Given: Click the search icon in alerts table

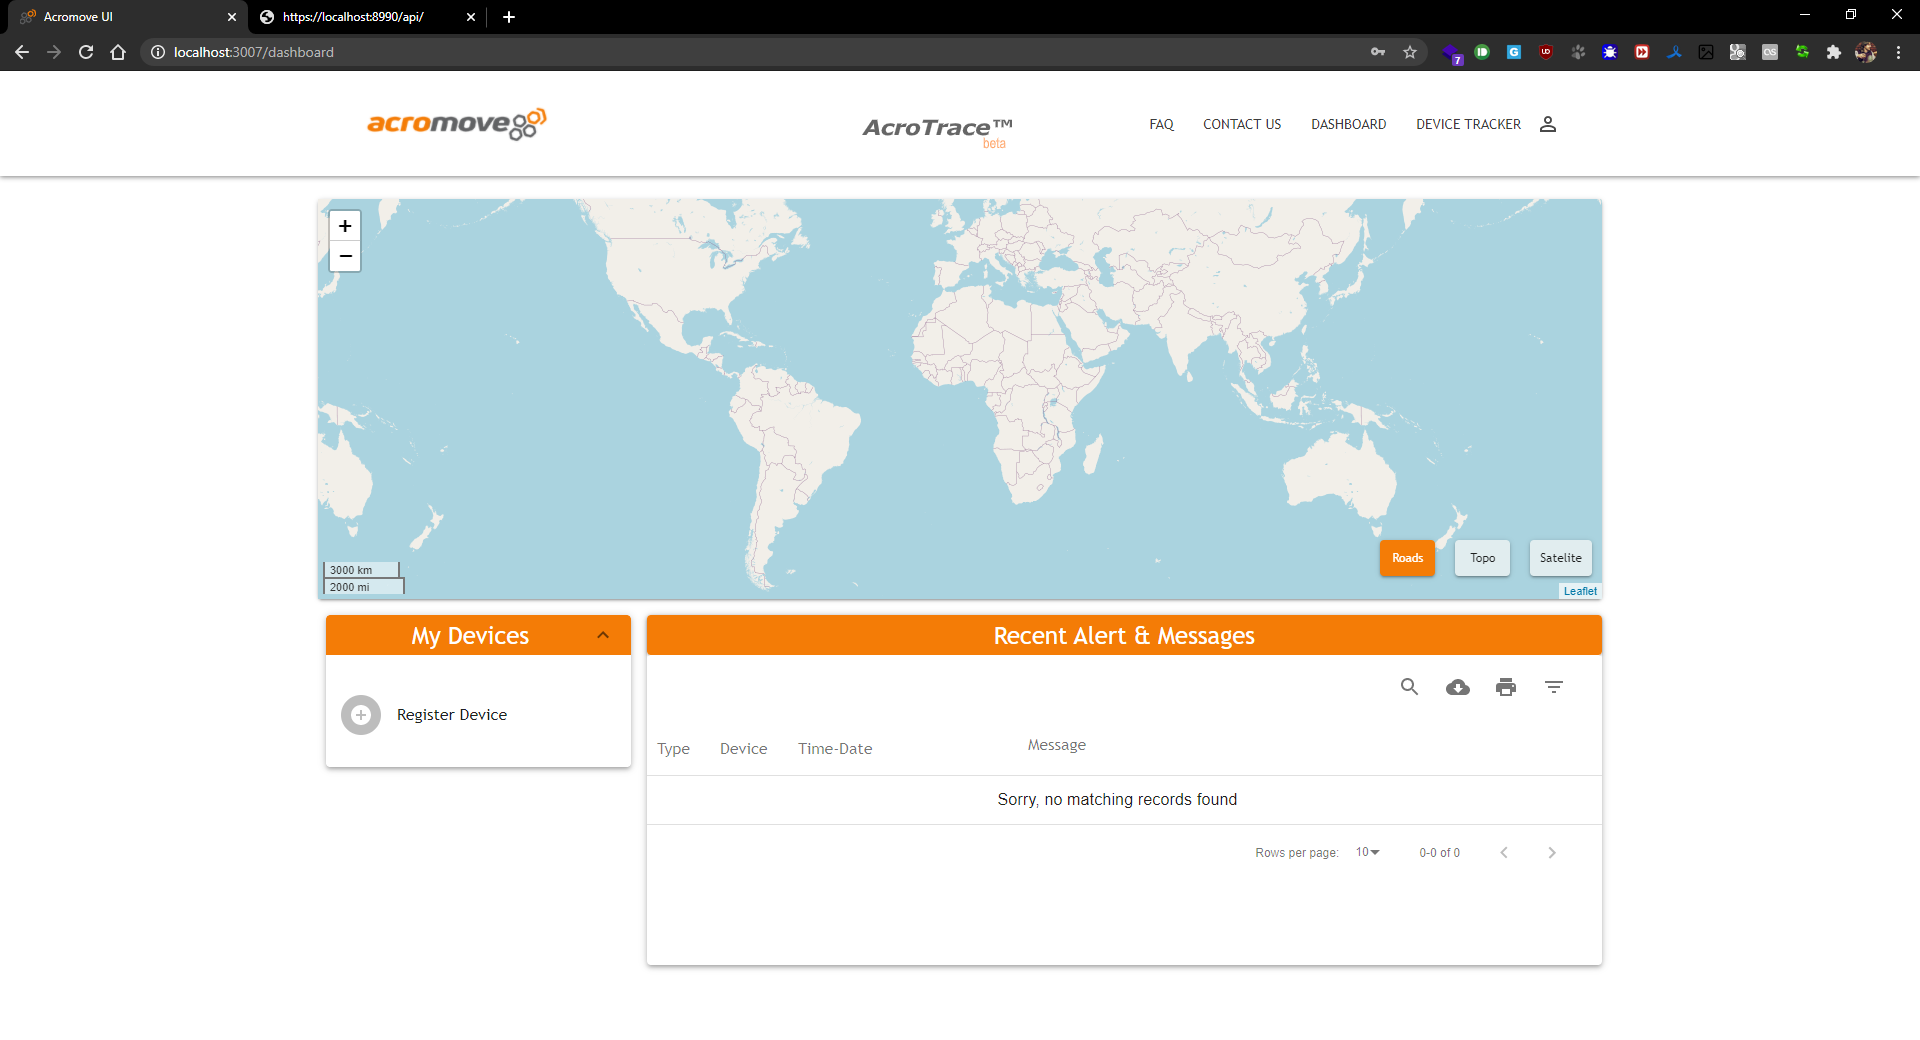Looking at the screenshot, I should 1409,687.
